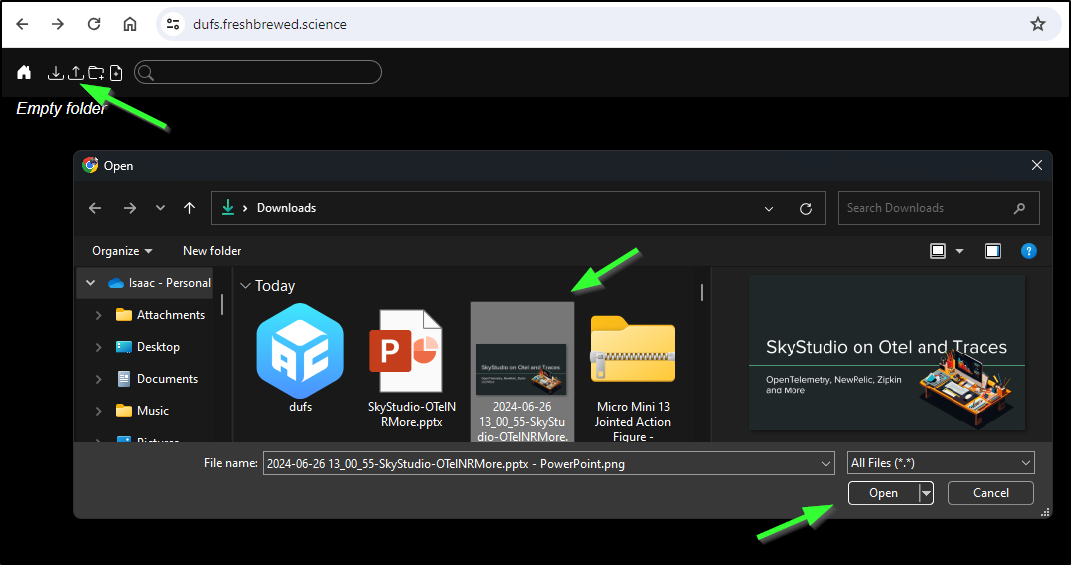Select Micro Mini 13 zip folder
The height and width of the screenshot is (565, 1071).
632,377
